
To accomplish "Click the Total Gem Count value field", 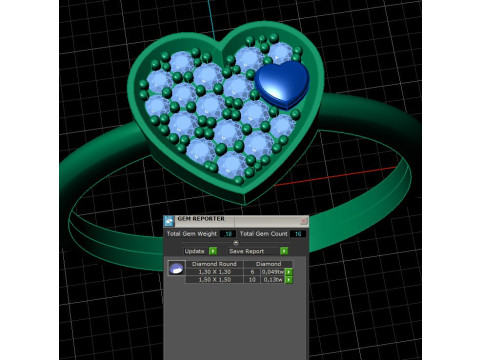I will (x=298, y=234).
